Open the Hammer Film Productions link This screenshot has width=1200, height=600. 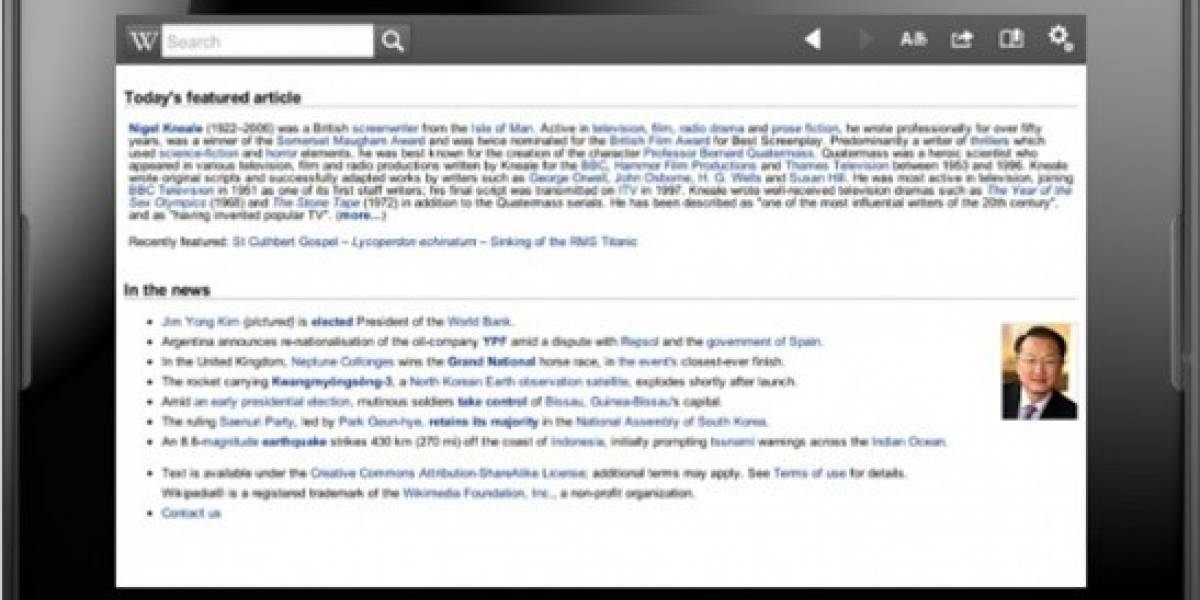pyautogui.click(x=685, y=165)
